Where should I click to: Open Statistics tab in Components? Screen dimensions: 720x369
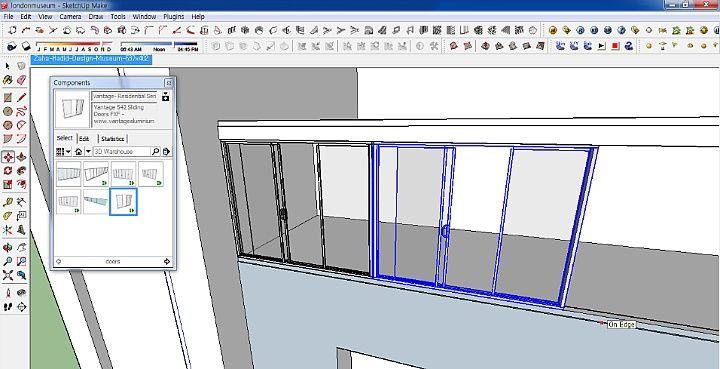(x=112, y=139)
